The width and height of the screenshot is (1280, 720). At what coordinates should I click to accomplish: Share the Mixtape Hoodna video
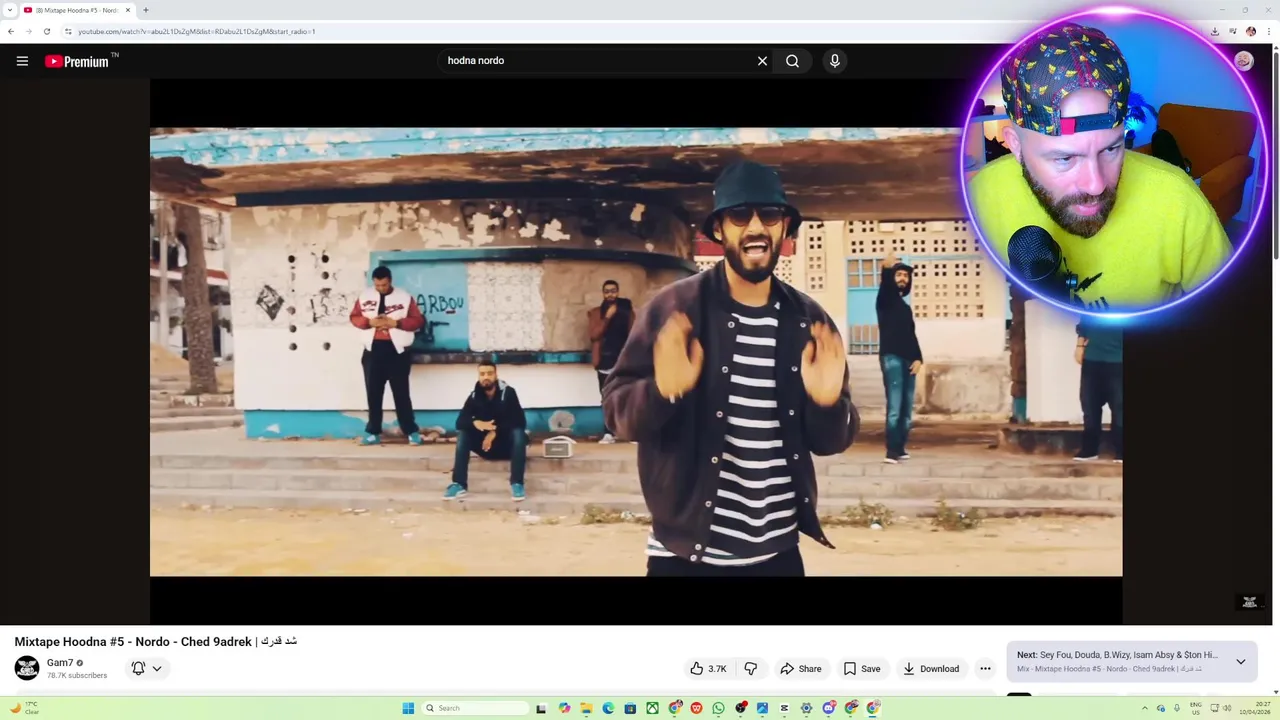pos(801,669)
